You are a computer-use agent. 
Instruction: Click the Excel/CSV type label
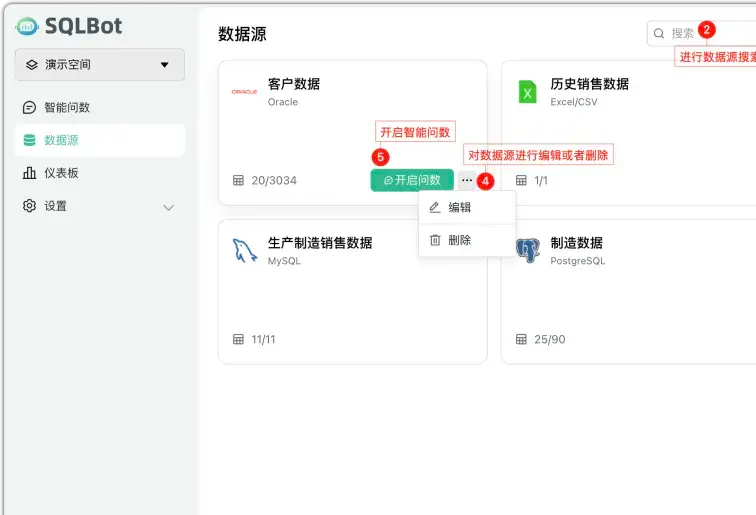(574, 102)
